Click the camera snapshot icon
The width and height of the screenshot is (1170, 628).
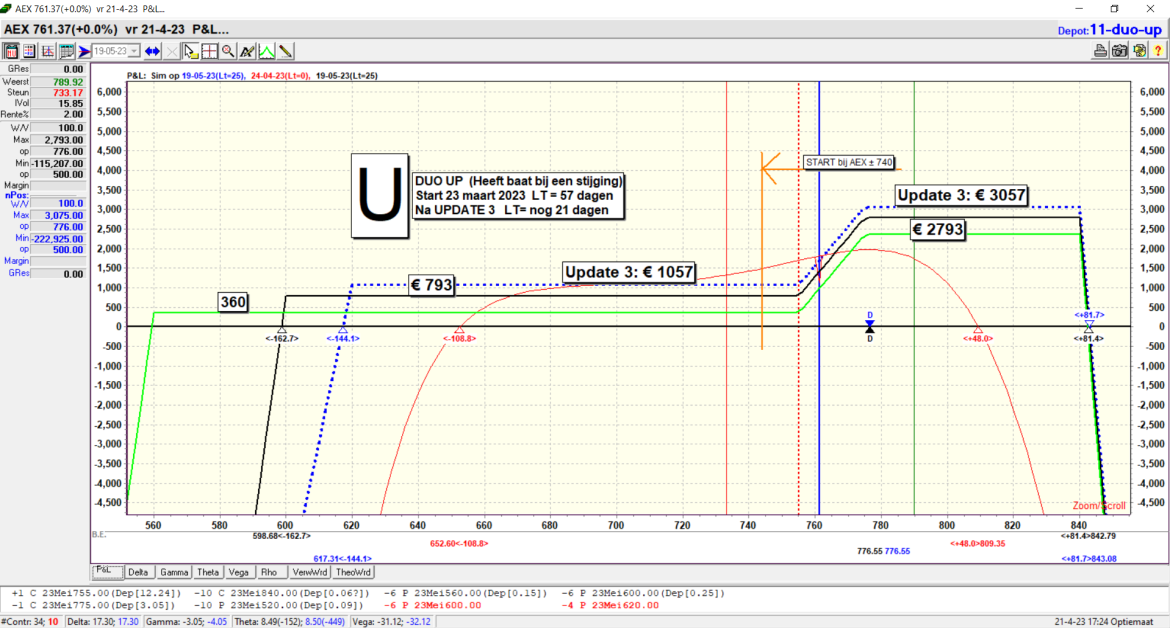(1119, 51)
